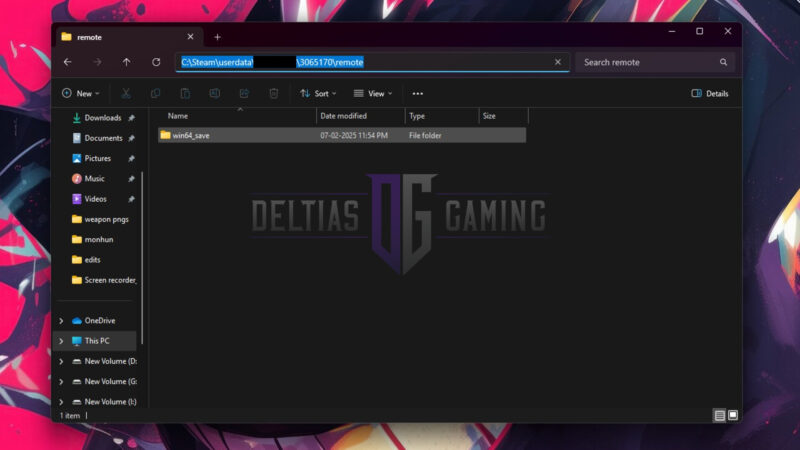Expand the OneDrive tree node

[61, 321]
